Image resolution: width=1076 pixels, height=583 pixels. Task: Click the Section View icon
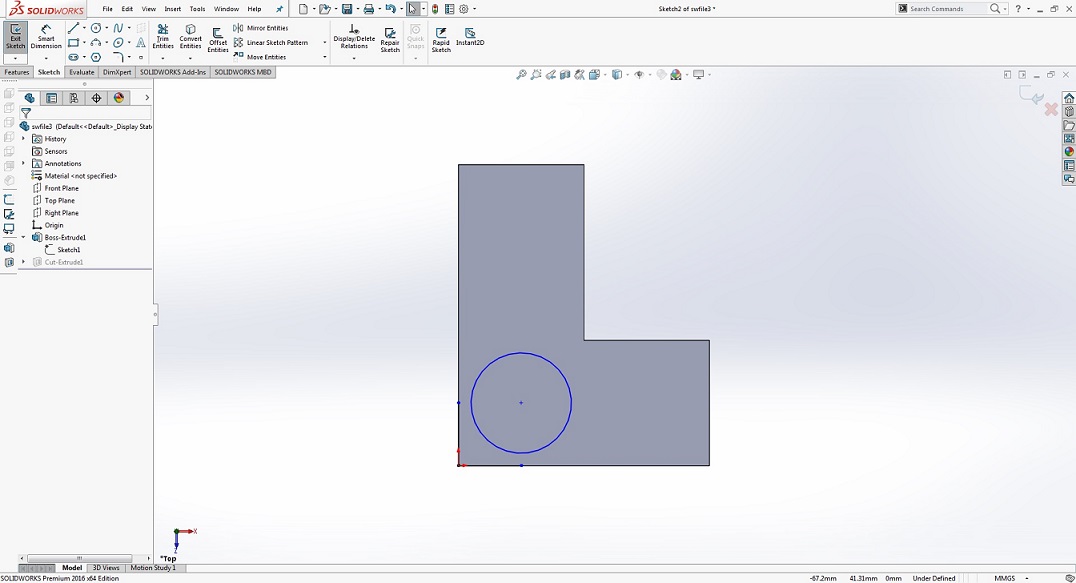click(x=565, y=75)
